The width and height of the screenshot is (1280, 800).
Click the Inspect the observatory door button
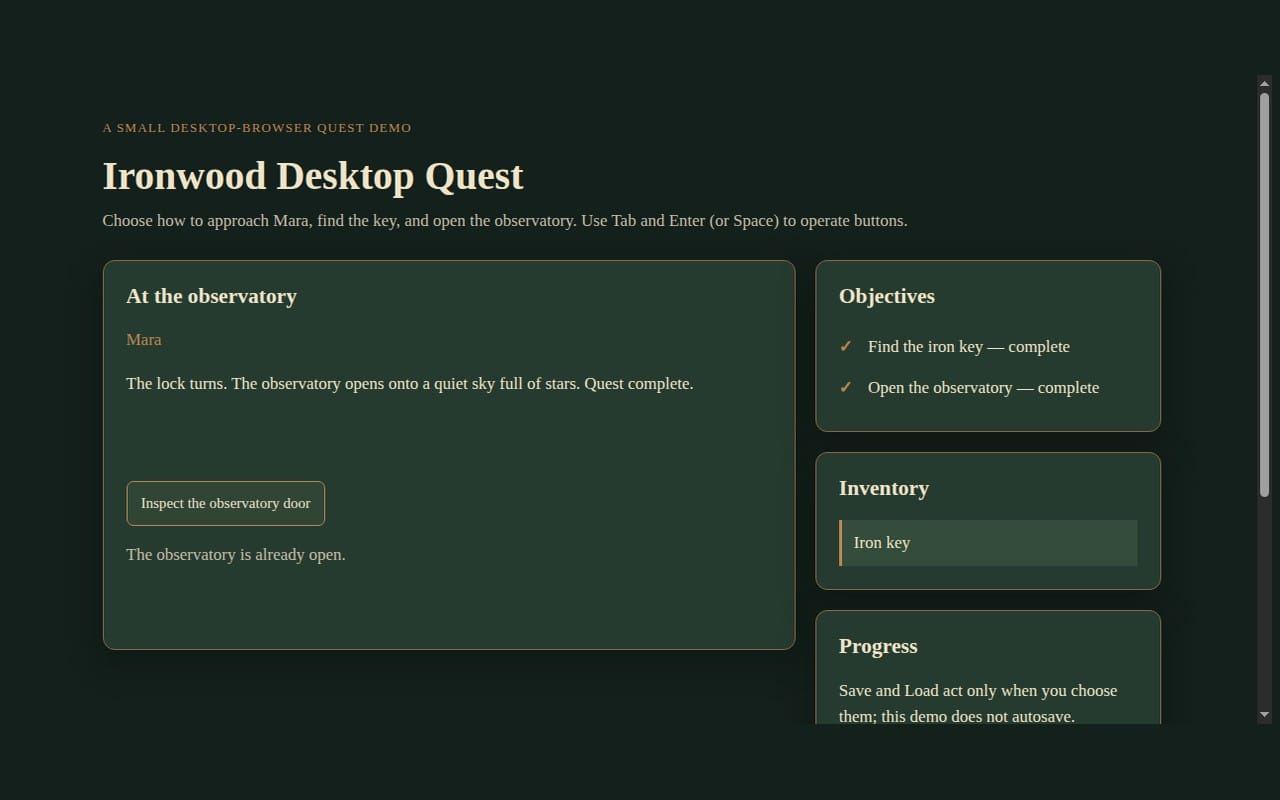tap(225, 503)
